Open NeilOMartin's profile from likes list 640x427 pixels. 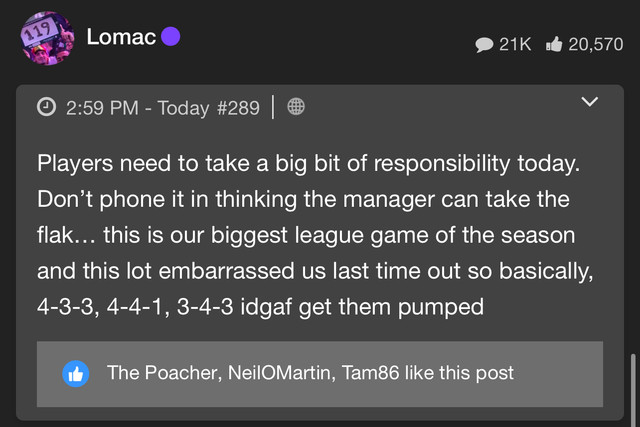(x=279, y=373)
